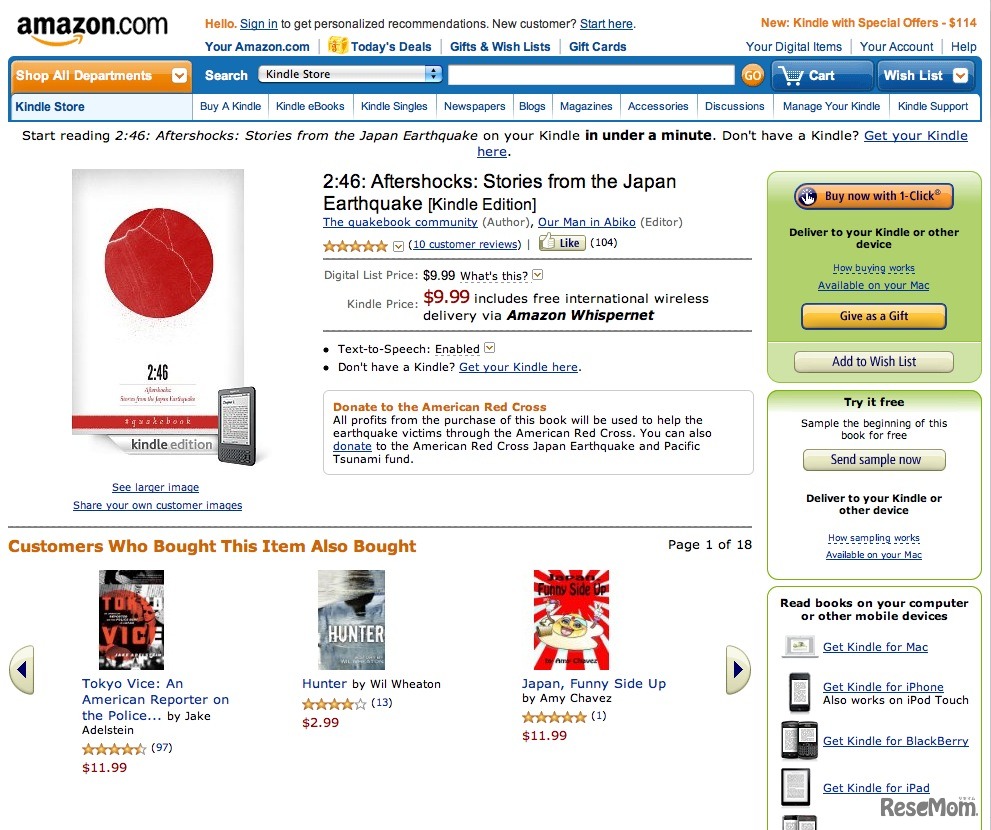Click the orange GO search button

(752, 75)
